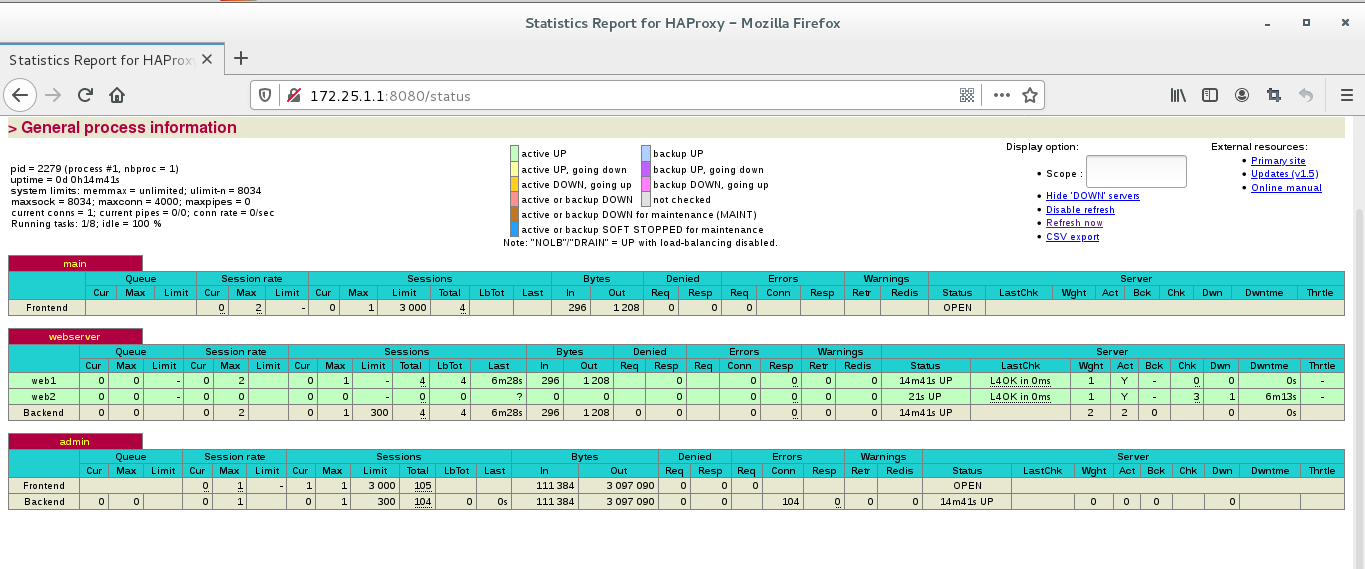Click the undo arrow toolbar icon

click(x=1305, y=95)
